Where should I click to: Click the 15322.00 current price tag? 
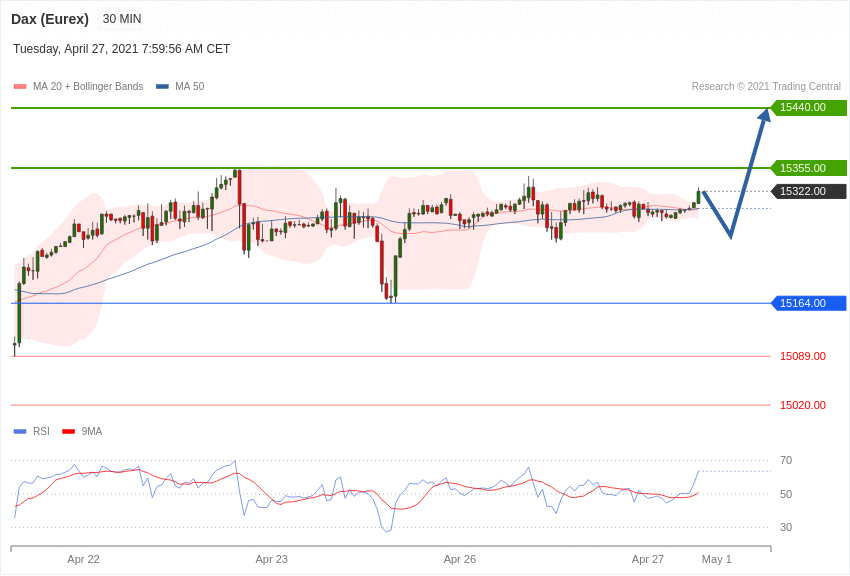pyautogui.click(x=808, y=191)
